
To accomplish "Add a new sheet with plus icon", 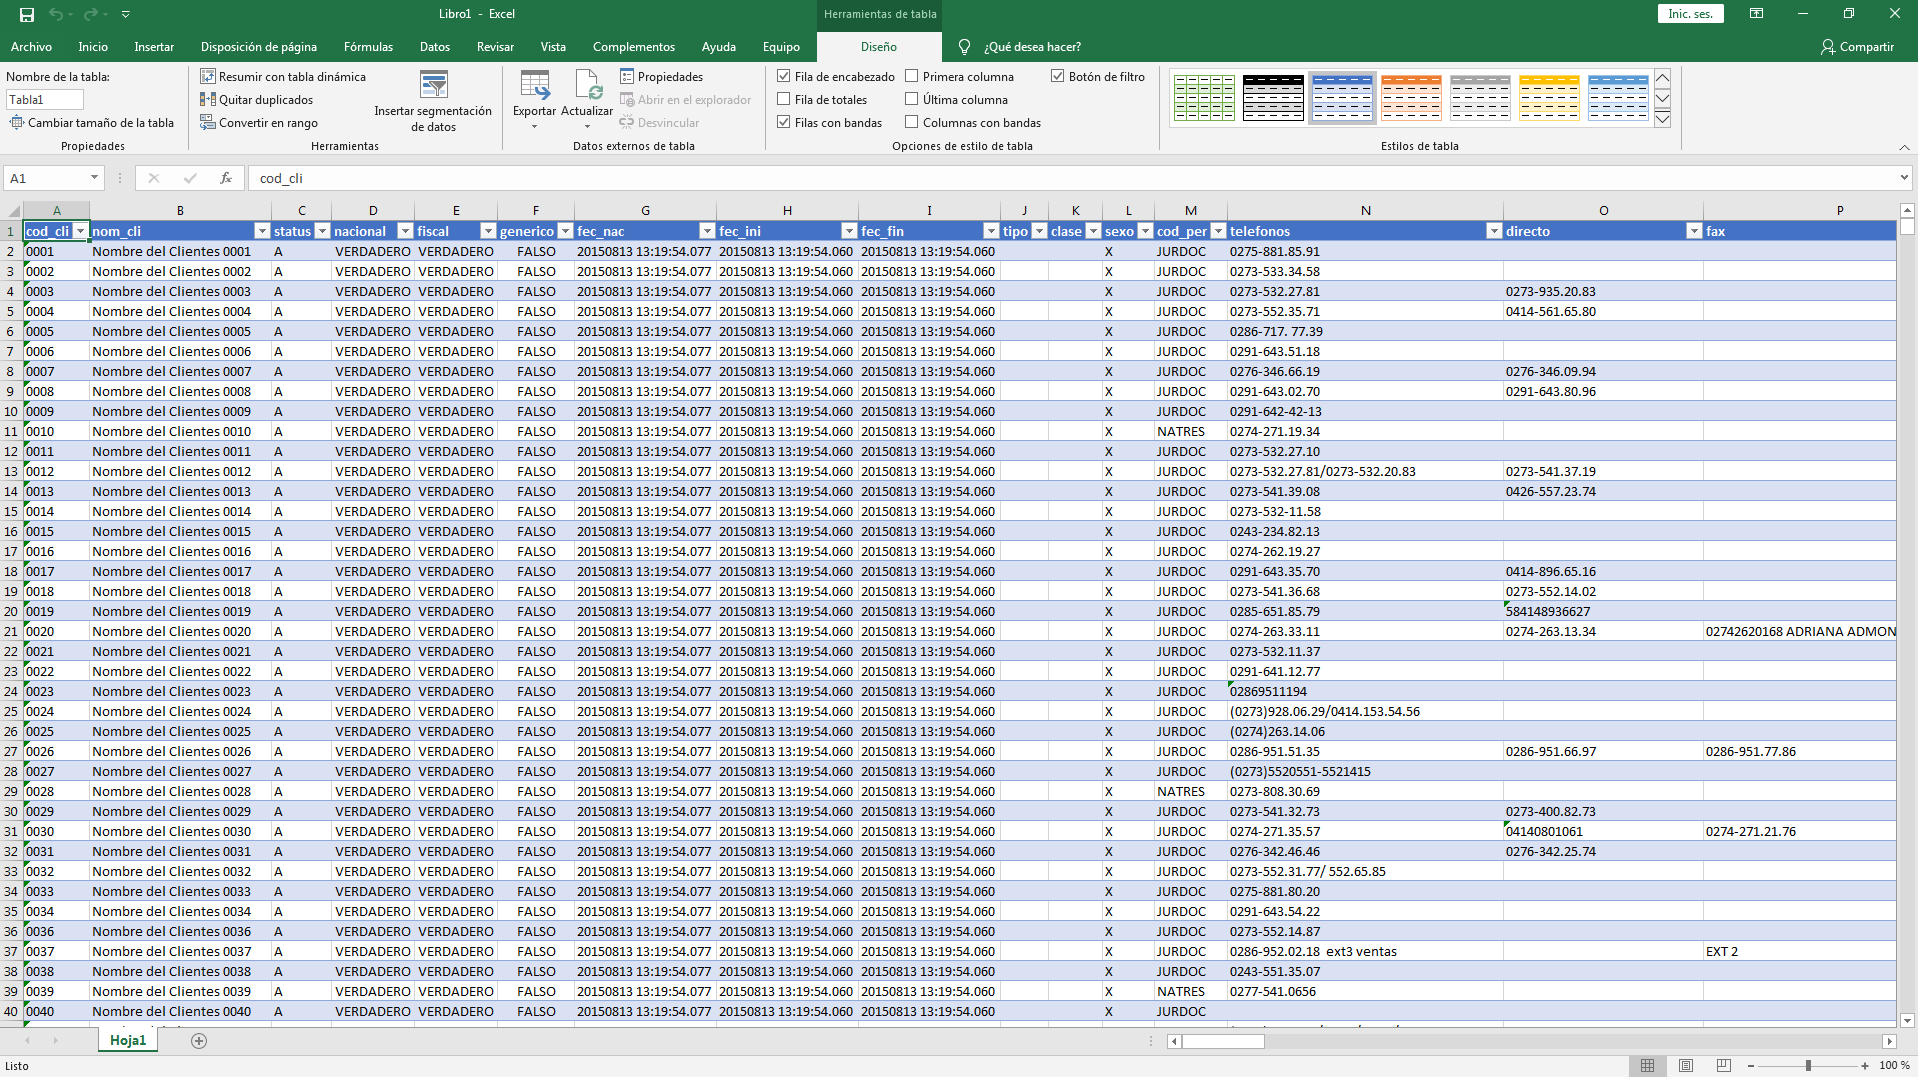I will coord(199,1041).
